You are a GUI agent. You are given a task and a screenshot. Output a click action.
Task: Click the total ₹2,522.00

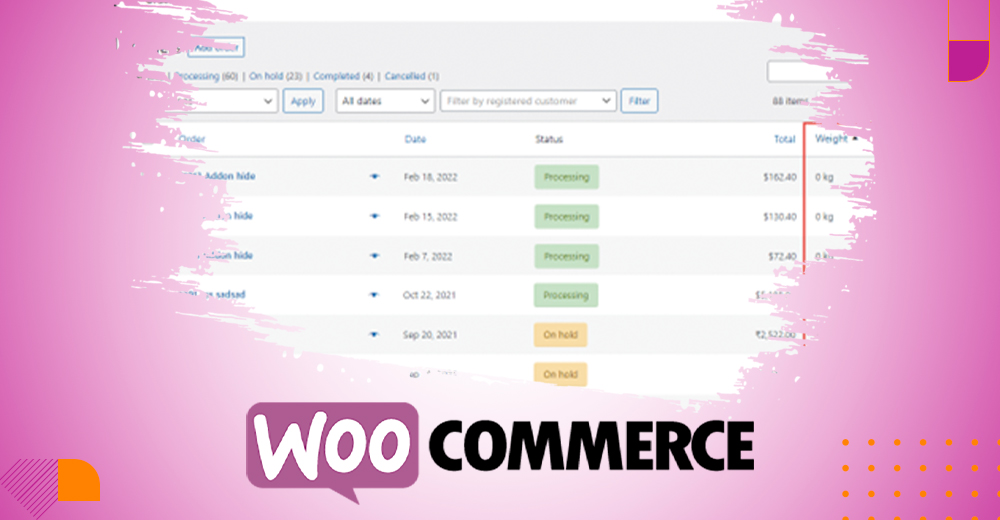coord(775,335)
